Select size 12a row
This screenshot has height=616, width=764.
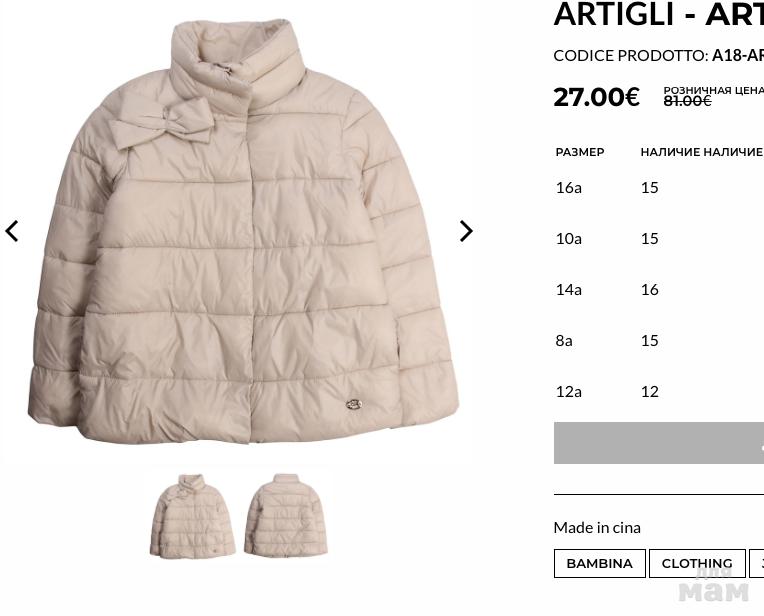tap(659, 392)
